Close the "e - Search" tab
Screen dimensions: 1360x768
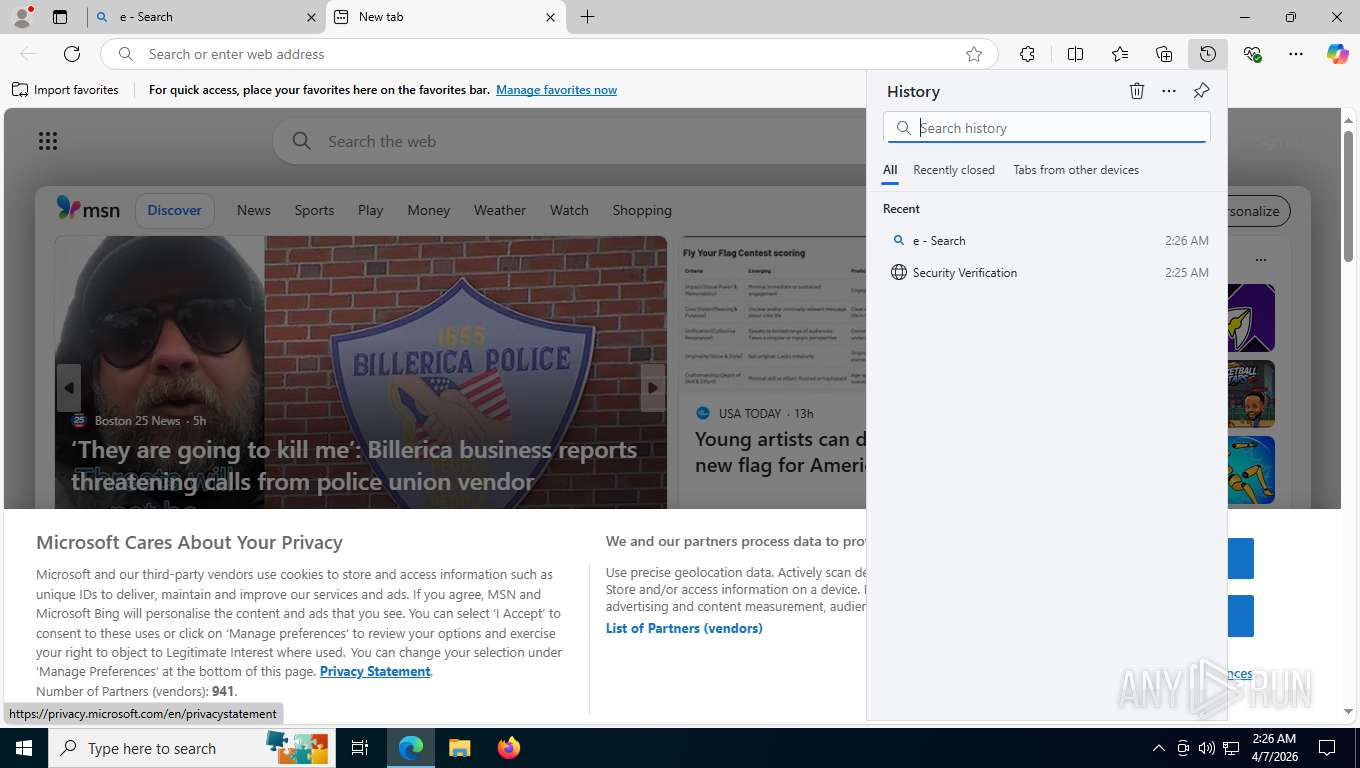(311, 17)
